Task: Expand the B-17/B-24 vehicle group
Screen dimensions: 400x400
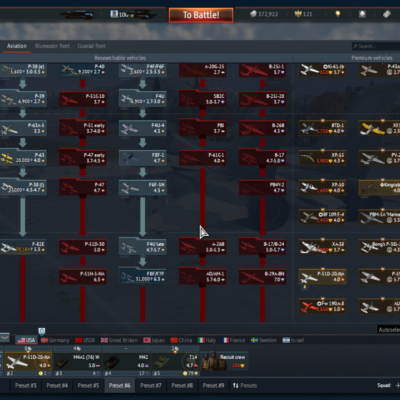Action: click(x=263, y=247)
